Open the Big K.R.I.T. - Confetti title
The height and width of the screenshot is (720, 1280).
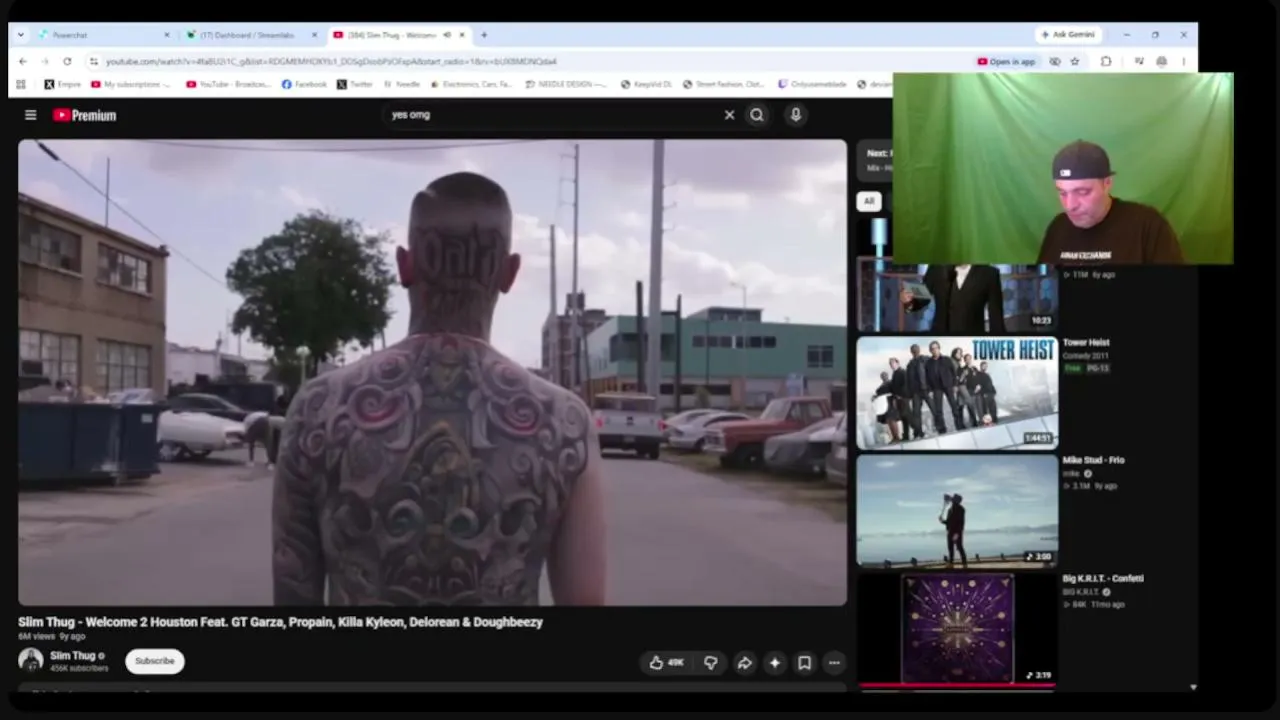click(1103, 579)
